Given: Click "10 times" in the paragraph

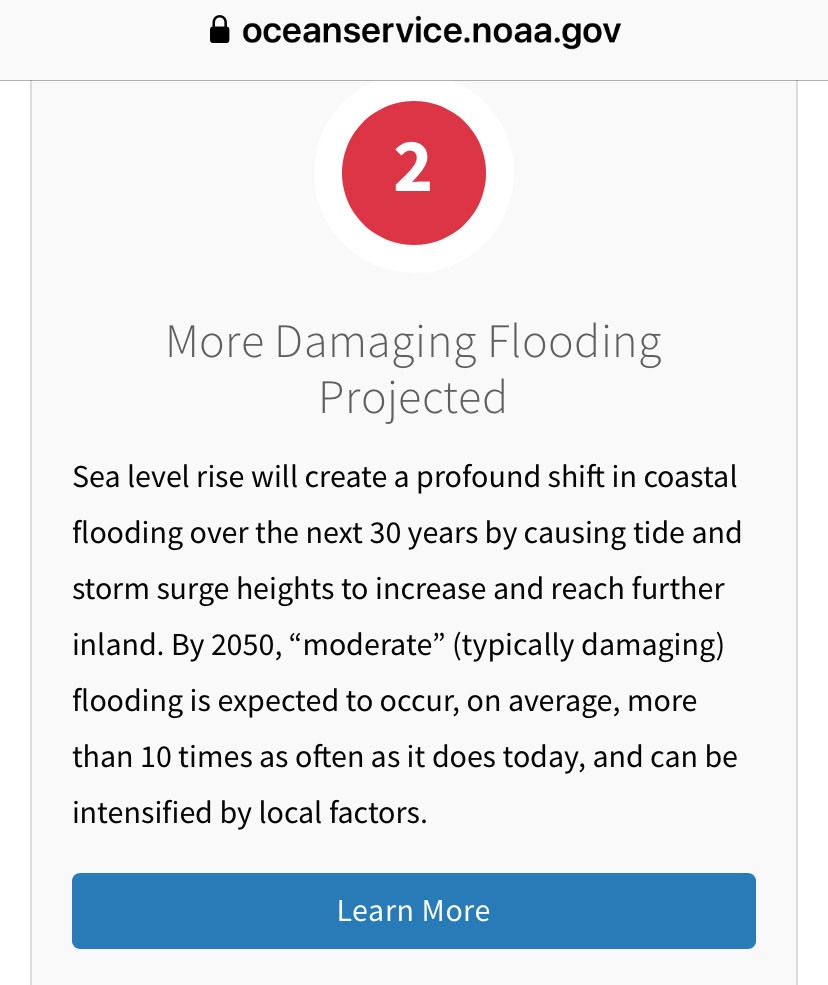Looking at the screenshot, I should pyautogui.click(x=171, y=756).
